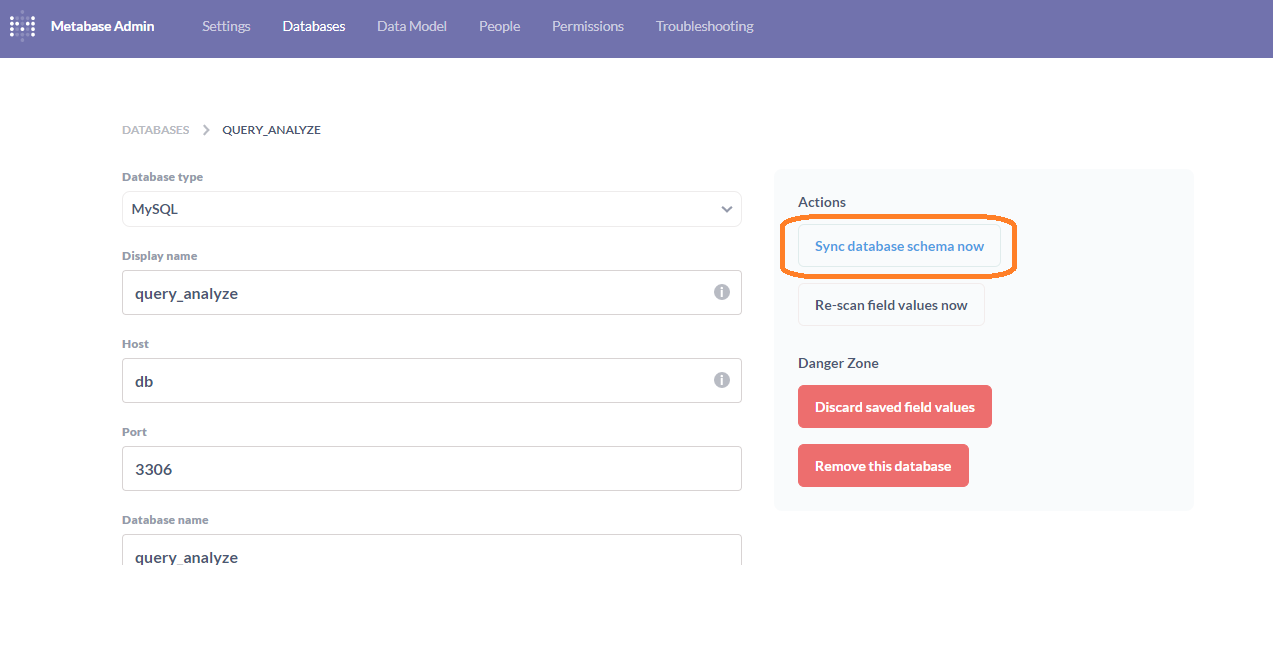Viewport: 1273px width, 648px height.
Task: Click Sync database schema now
Action: point(899,246)
